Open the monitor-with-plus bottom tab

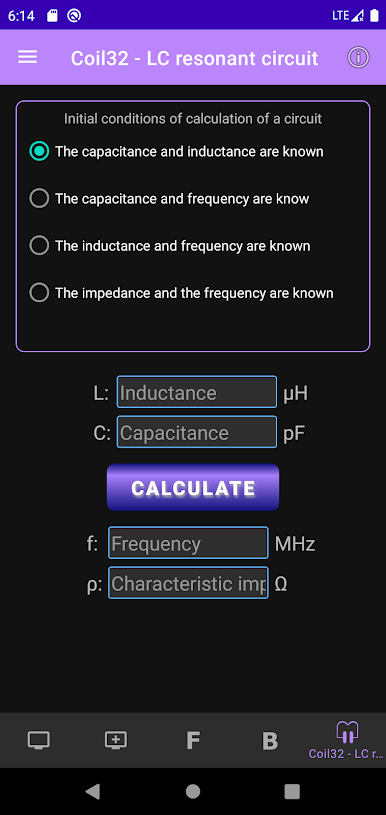click(116, 740)
